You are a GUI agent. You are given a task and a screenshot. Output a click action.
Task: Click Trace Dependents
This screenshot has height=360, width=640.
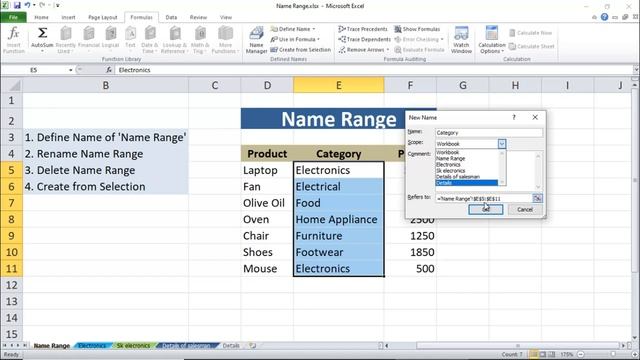(x=364, y=39)
